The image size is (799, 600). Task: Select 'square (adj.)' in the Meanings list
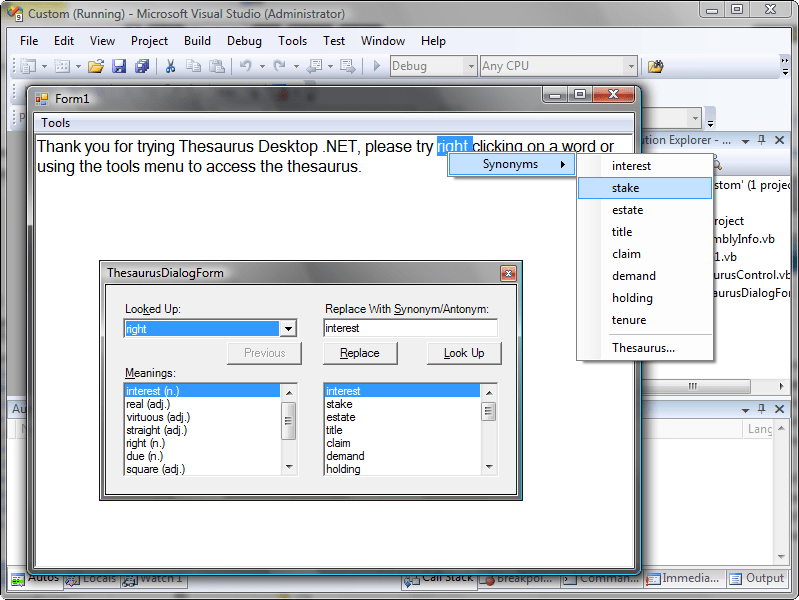(202, 469)
